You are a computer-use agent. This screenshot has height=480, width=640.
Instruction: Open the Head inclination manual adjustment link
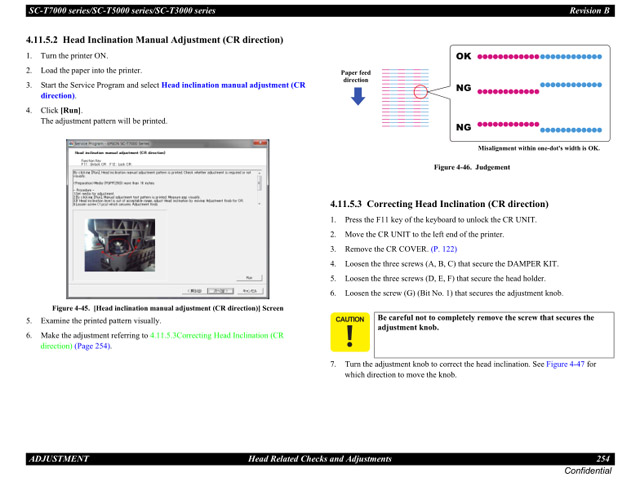[232, 86]
